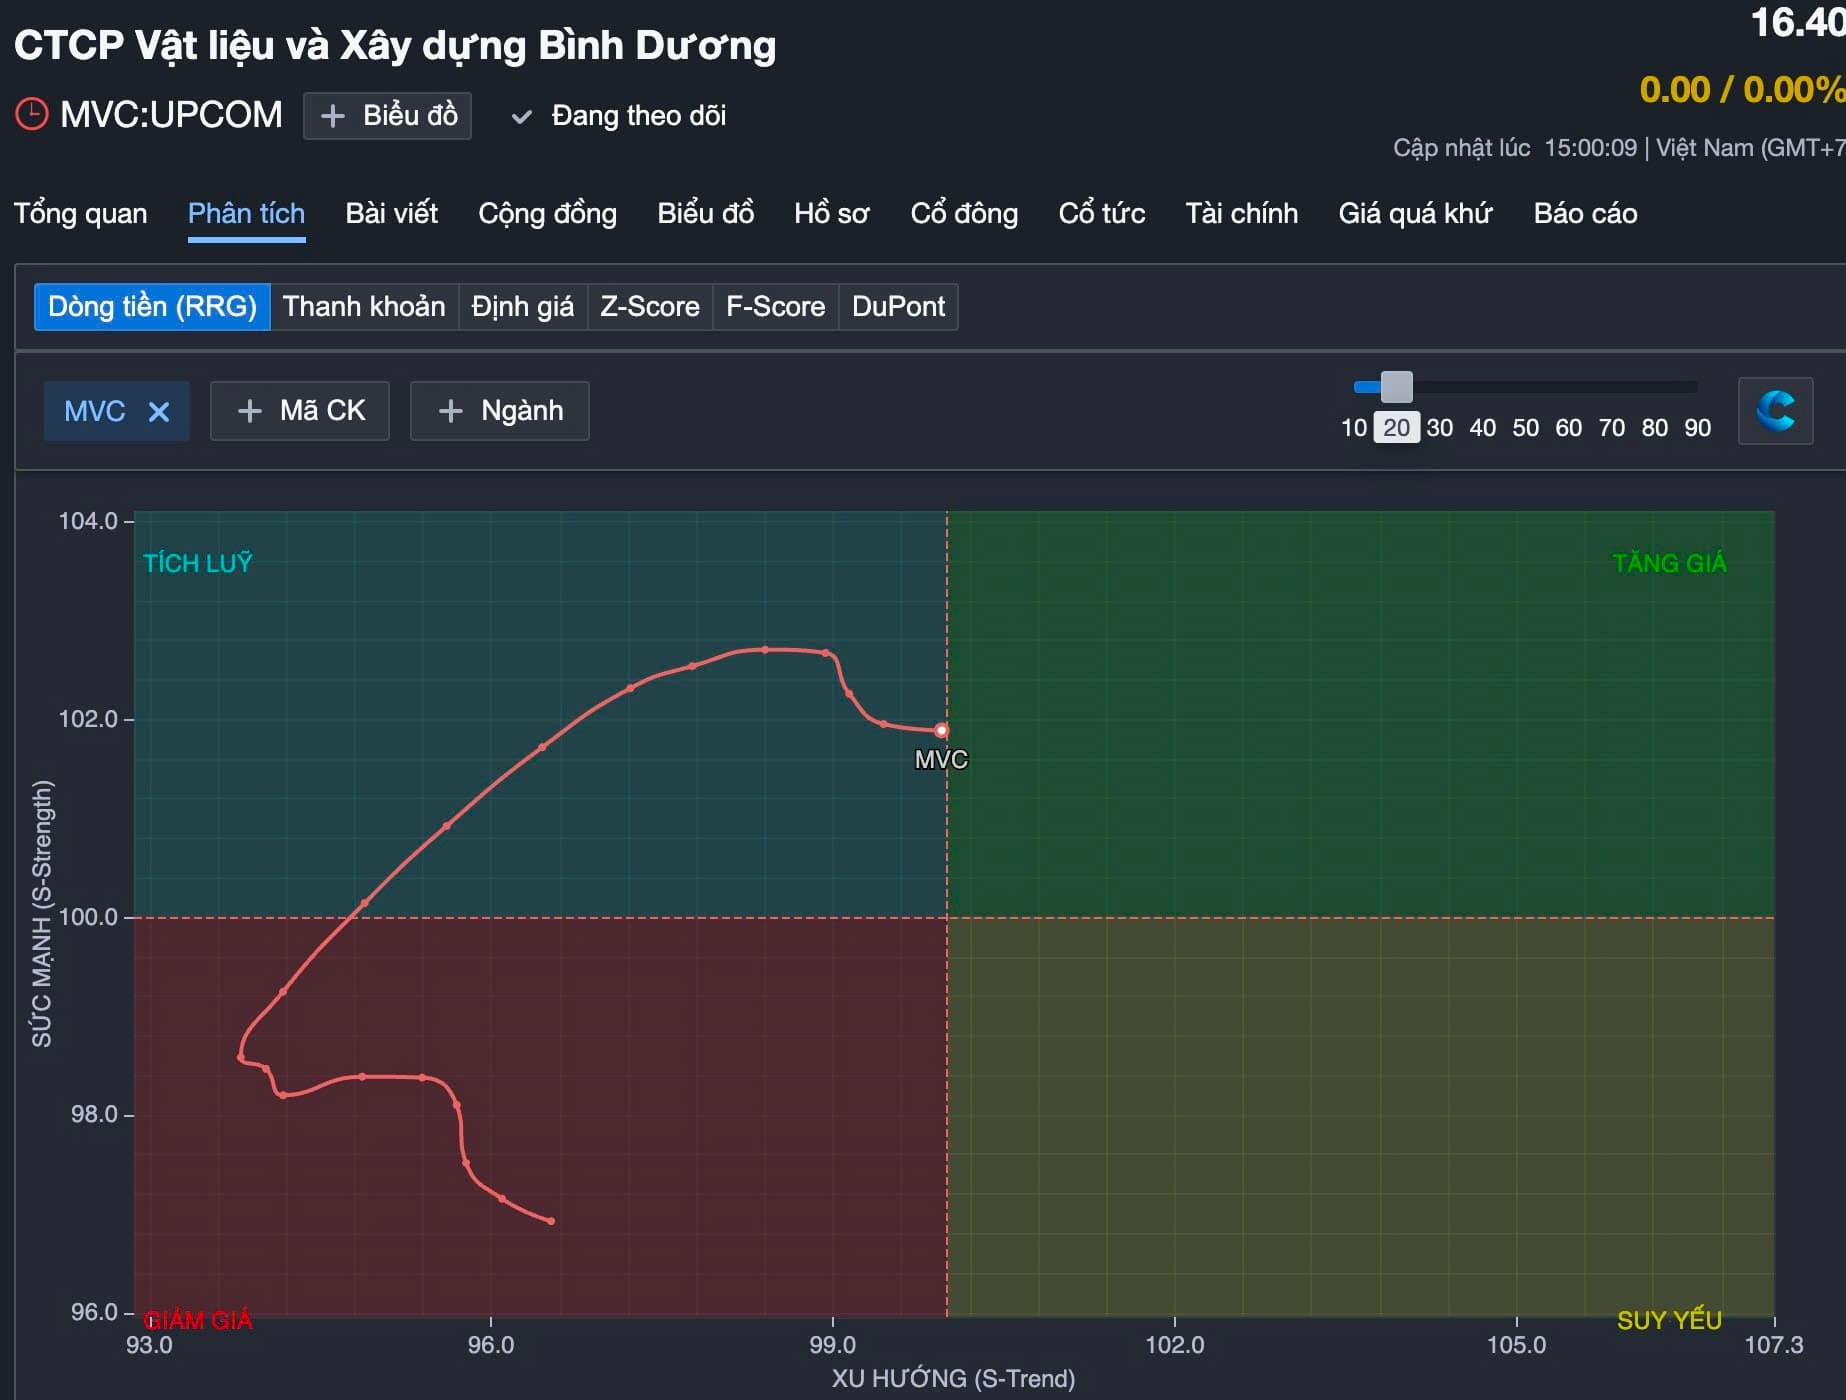Screen dimensions: 1846x1400
Task: Go to the Cổ tức tab
Action: [x=1101, y=213]
